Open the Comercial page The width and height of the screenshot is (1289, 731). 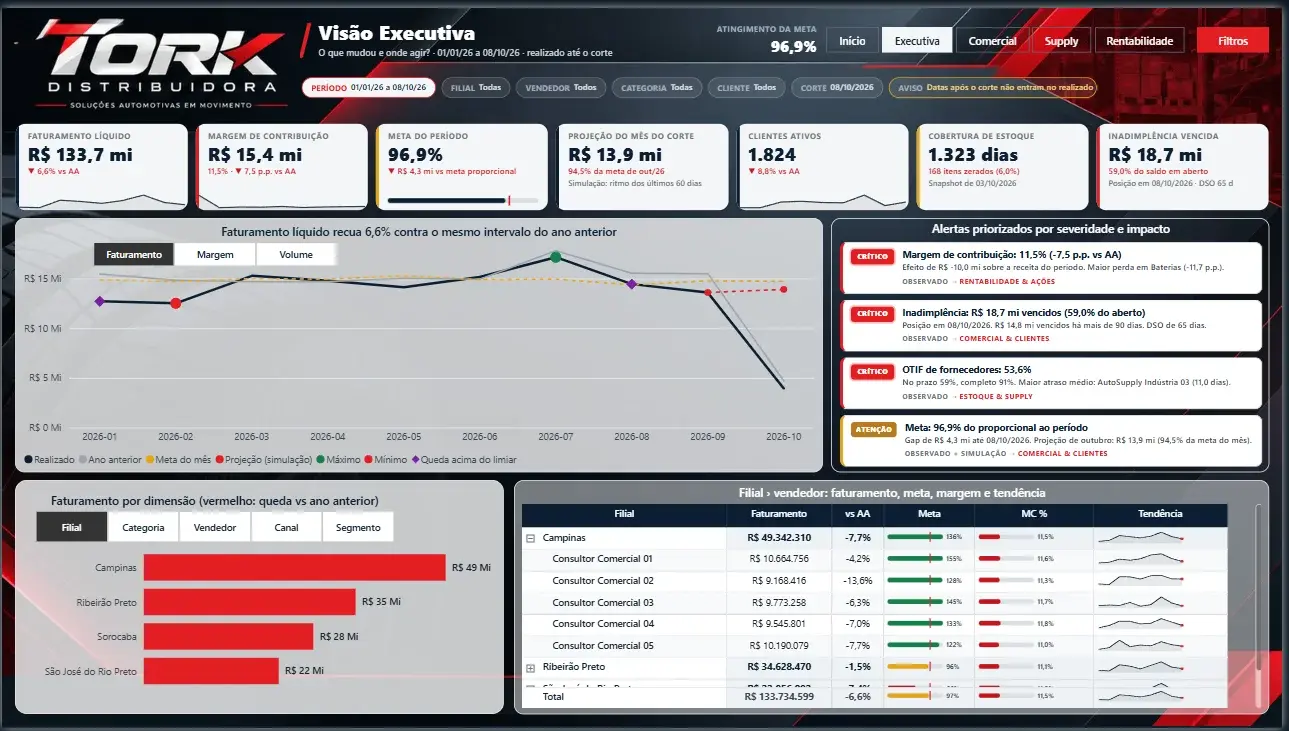(992, 41)
